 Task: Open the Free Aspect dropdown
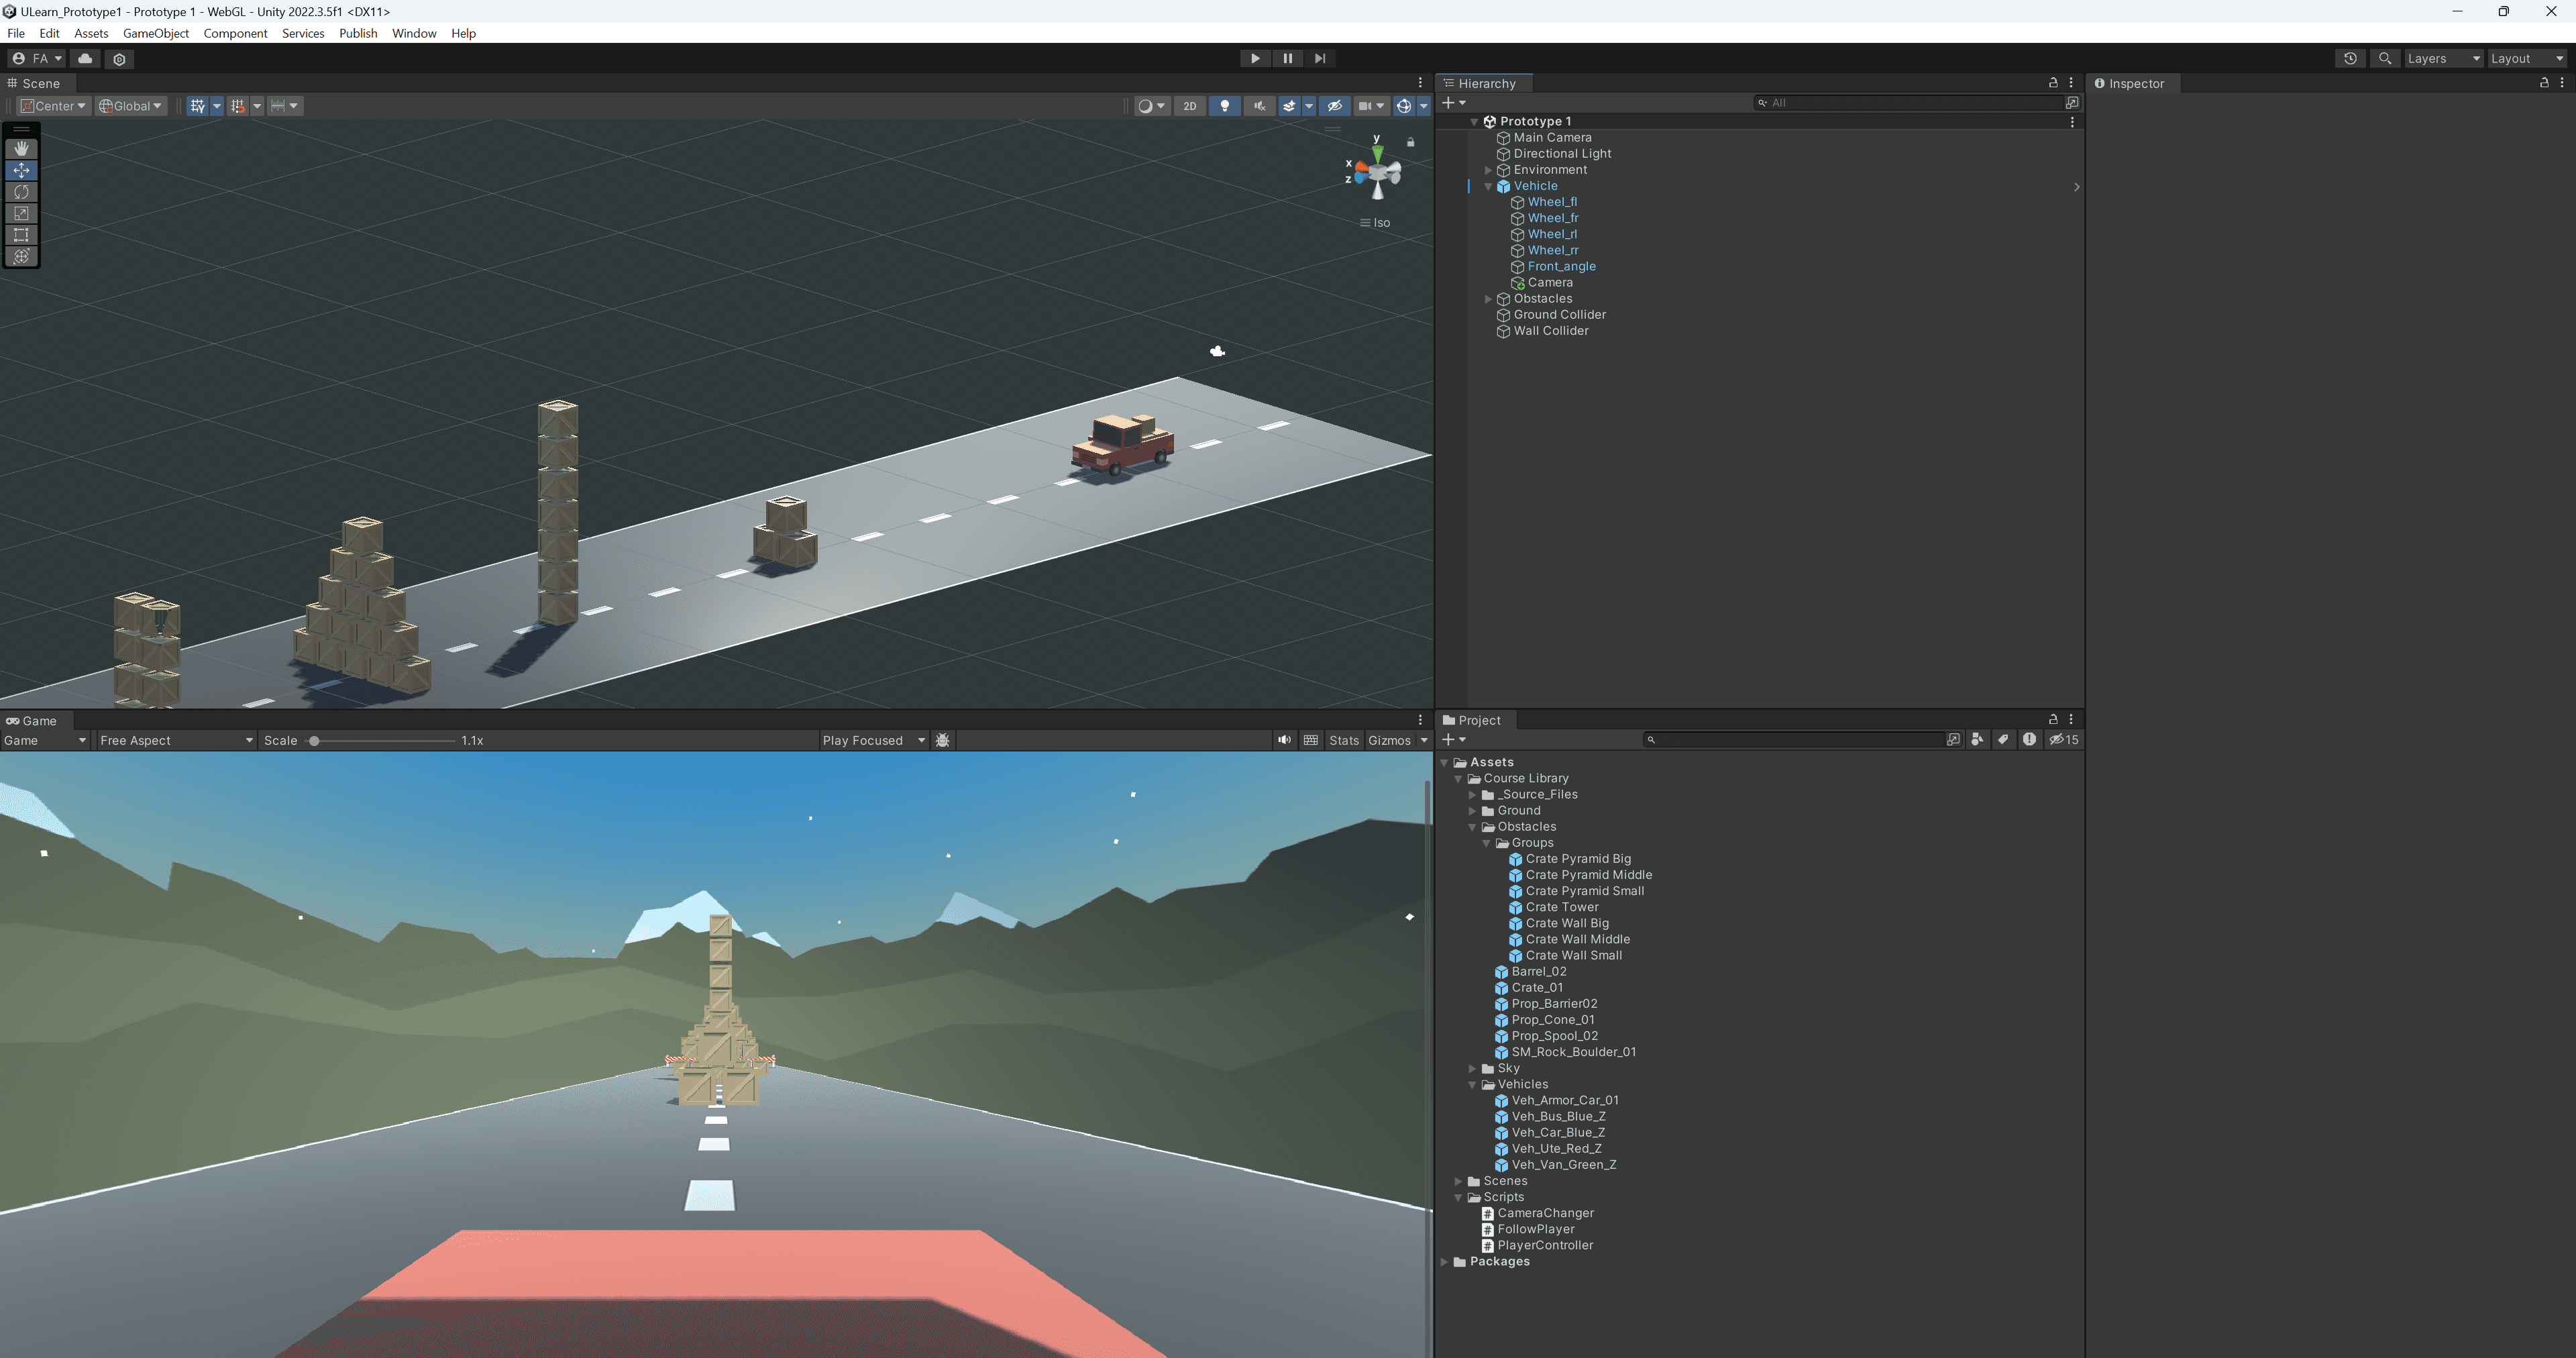tap(176, 740)
